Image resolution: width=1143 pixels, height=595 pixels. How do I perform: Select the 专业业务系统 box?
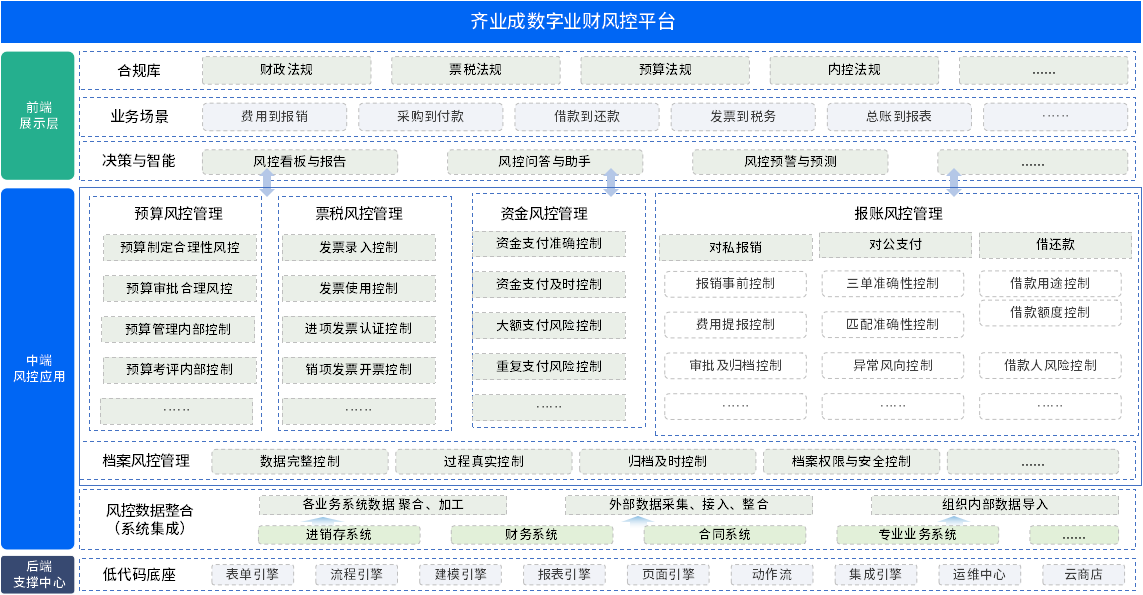pos(917,534)
